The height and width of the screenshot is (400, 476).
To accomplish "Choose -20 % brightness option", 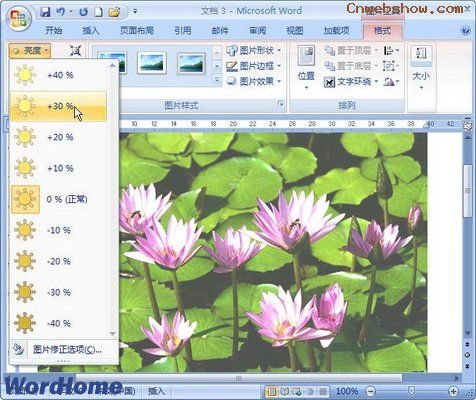I will (59, 262).
